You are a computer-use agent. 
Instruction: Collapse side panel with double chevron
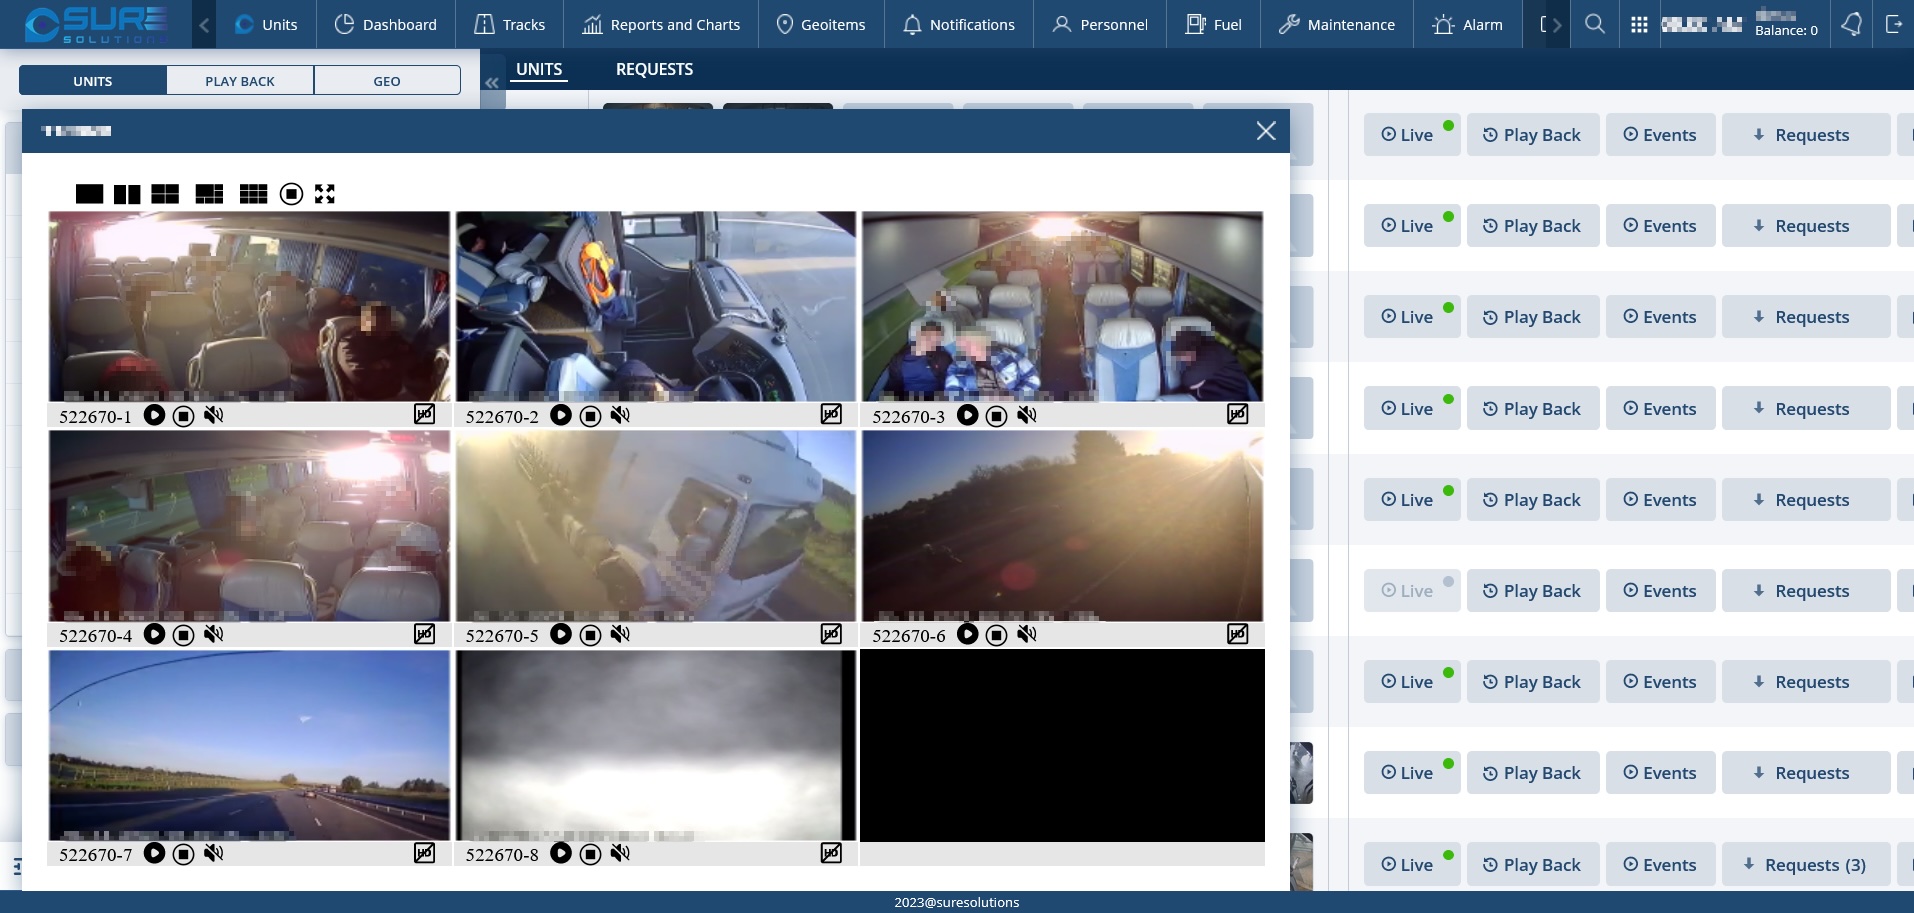492,83
